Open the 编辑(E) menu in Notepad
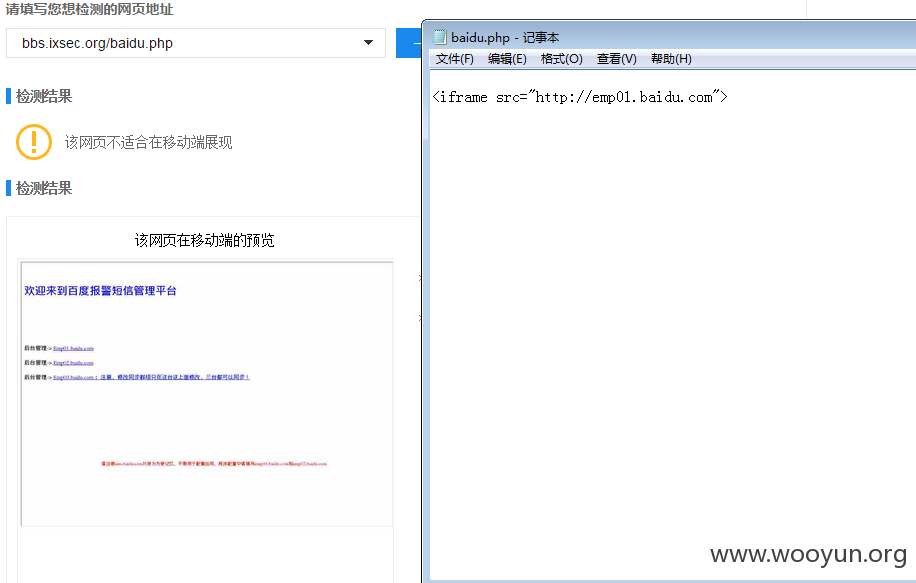 [x=507, y=59]
